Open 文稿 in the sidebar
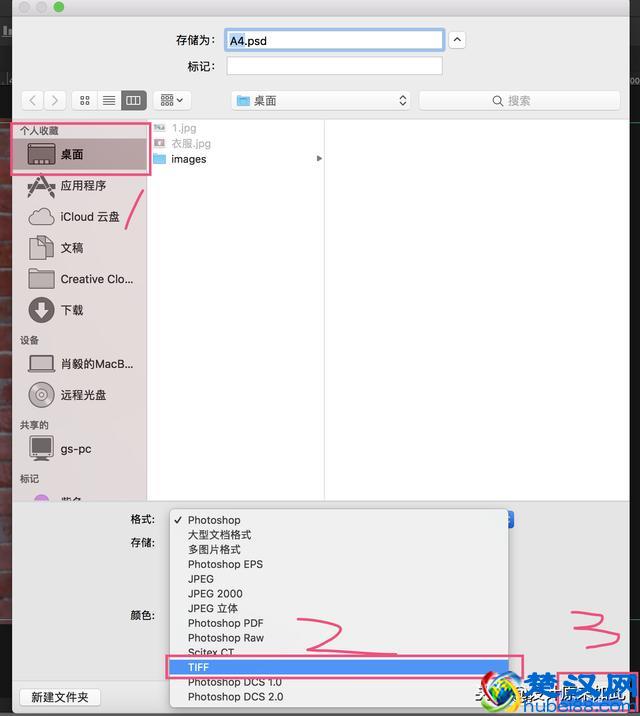Viewport: 640px width, 716px height. 80,247
